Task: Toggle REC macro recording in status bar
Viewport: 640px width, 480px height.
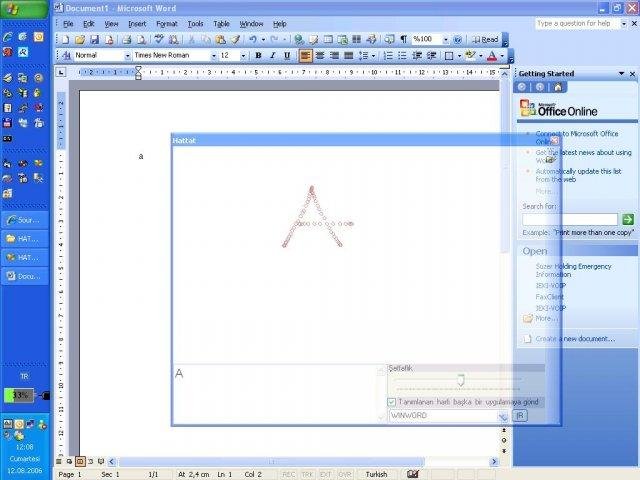Action: (x=289, y=474)
